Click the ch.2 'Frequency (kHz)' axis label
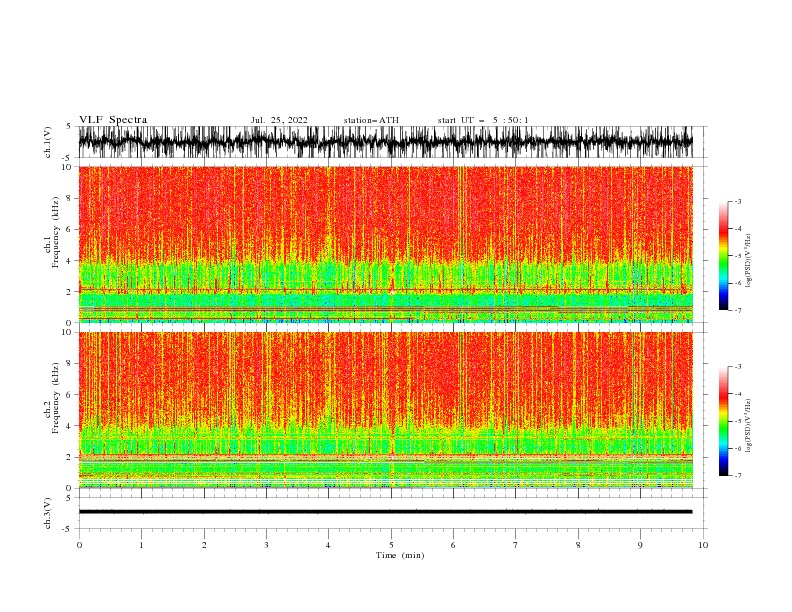 [x=56, y=398]
